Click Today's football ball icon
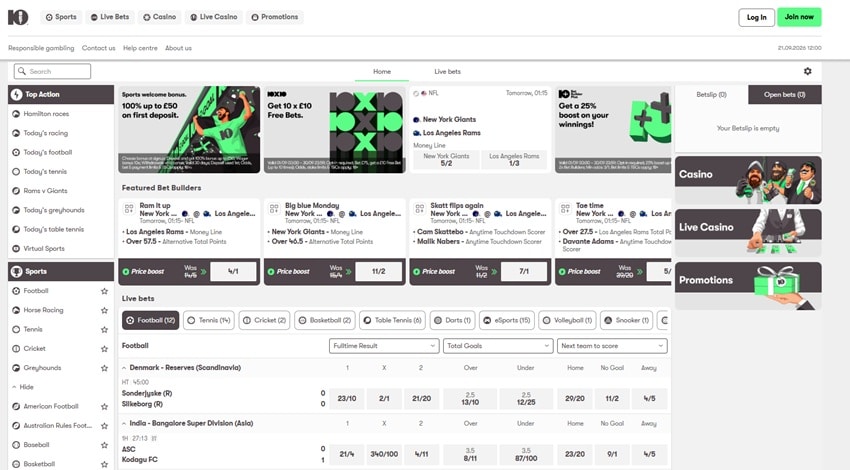The height and width of the screenshot is (470, 850). 16,152
